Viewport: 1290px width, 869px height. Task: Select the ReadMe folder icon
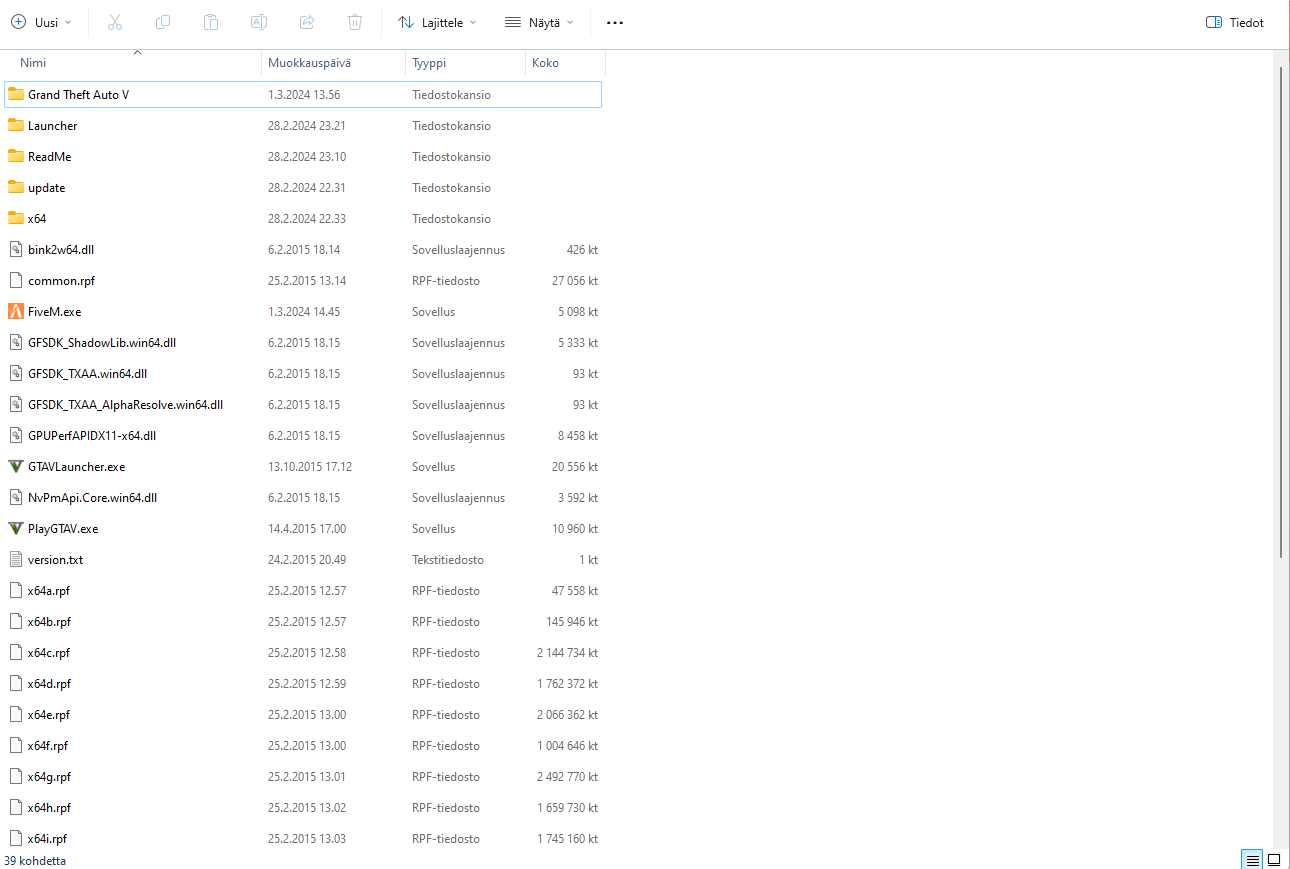click(x=15, y=156)
